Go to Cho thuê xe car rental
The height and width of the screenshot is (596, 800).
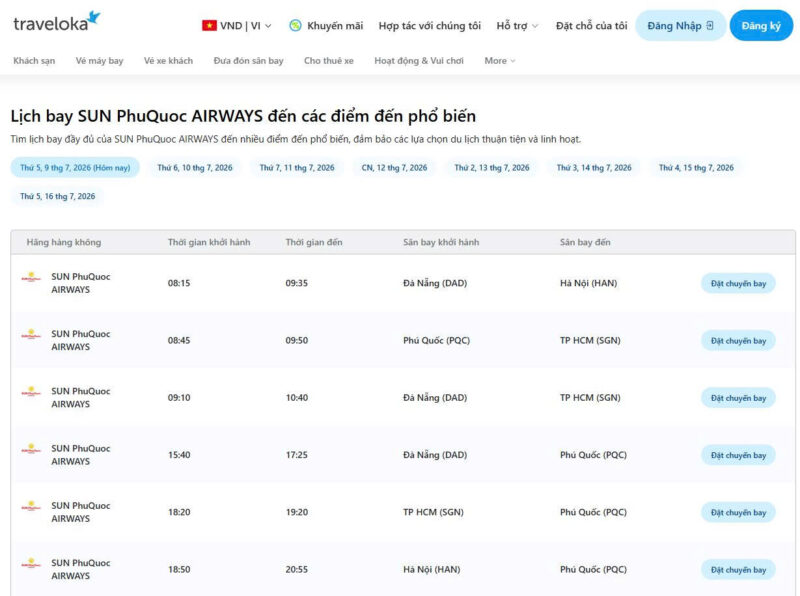[x=329, y=61]
